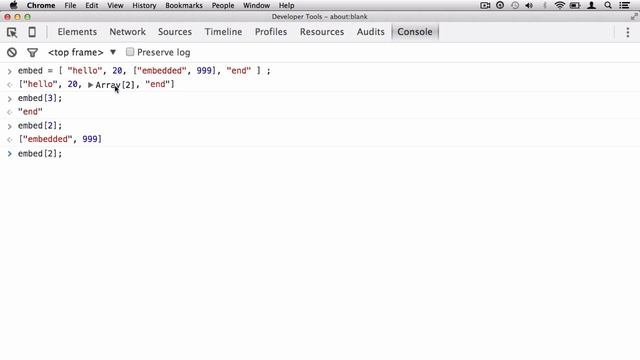Activate the inspect element picker icon
This screenshot has width=640, height=360.
pyautogui.click(x=12, y=32)
